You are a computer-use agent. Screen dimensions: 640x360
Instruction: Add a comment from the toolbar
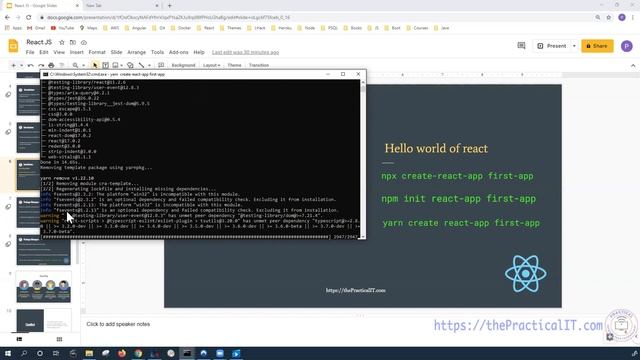(161, 65)
